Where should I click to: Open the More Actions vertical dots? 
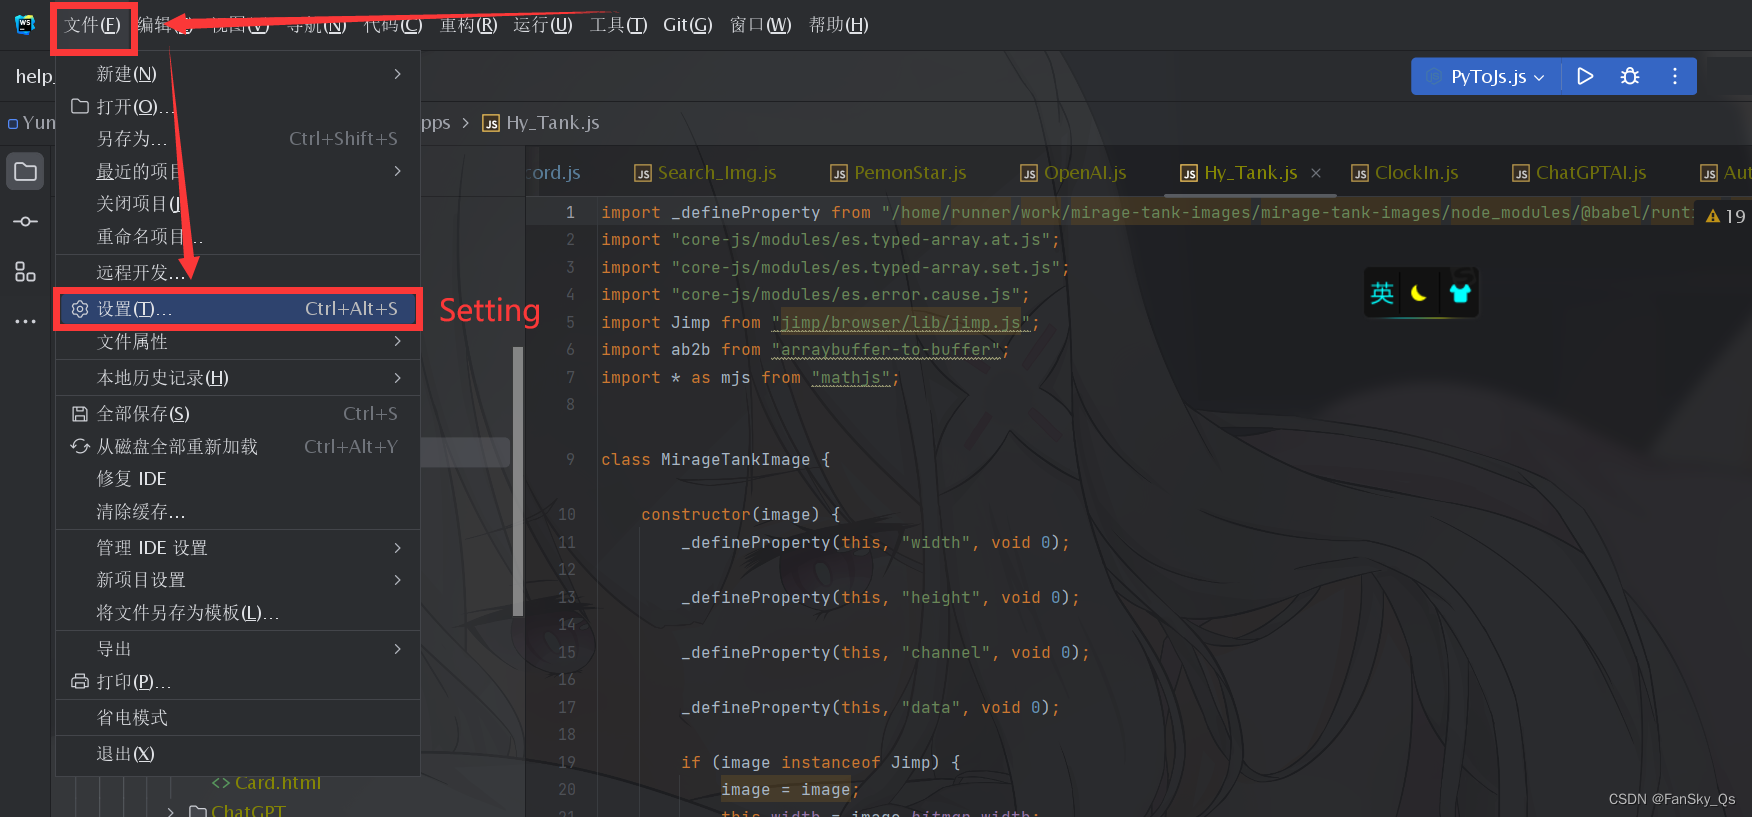coord(1675,76)
